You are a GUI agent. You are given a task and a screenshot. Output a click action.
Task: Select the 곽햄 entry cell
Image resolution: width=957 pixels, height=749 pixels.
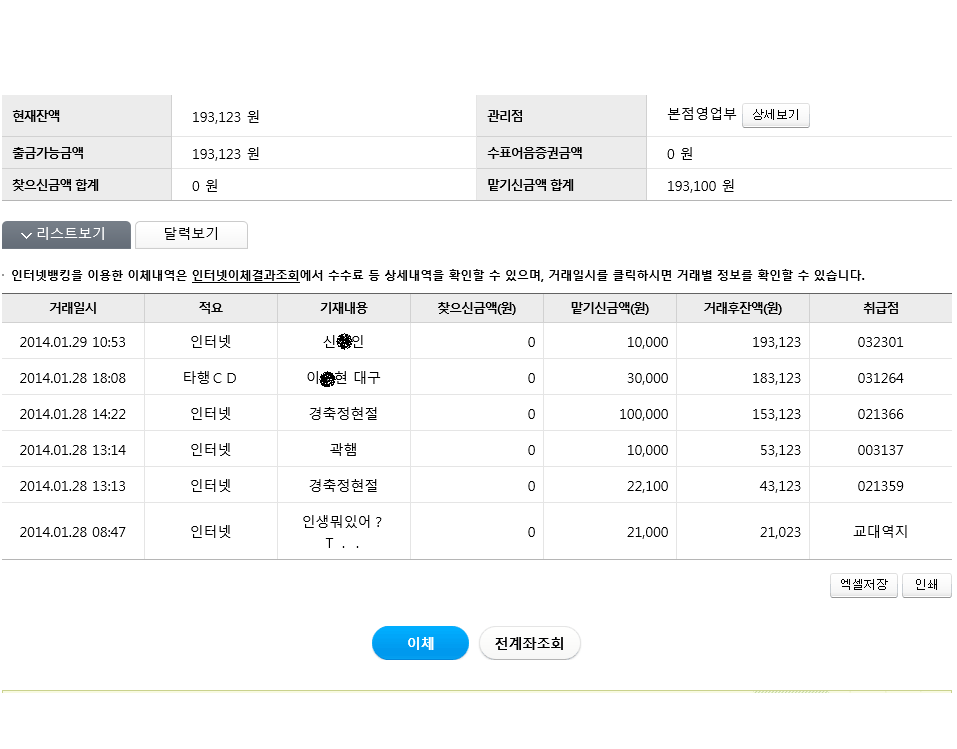click(344, 450)
